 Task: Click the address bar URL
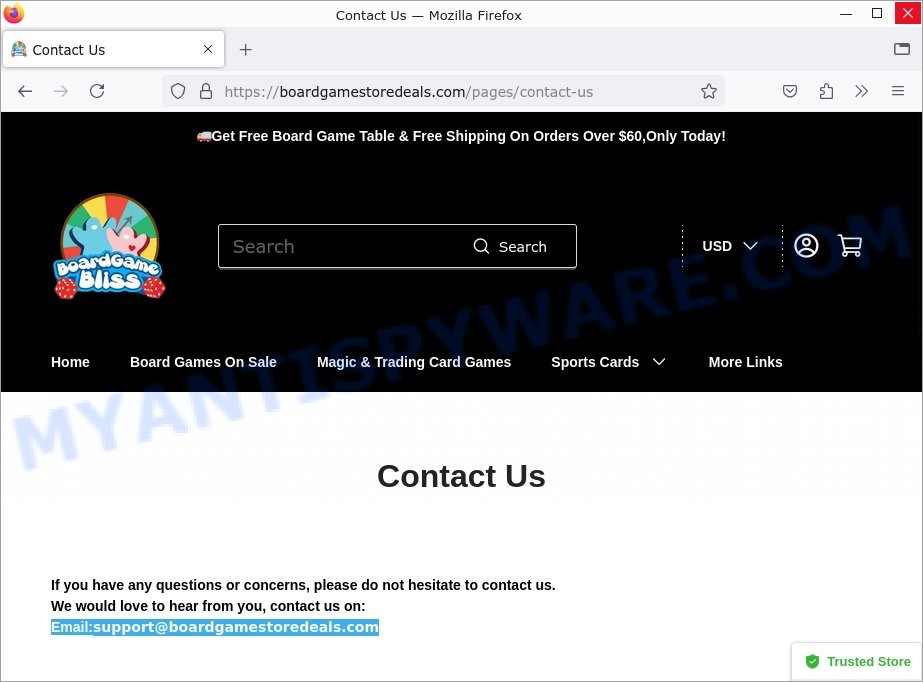pos(409,92)
